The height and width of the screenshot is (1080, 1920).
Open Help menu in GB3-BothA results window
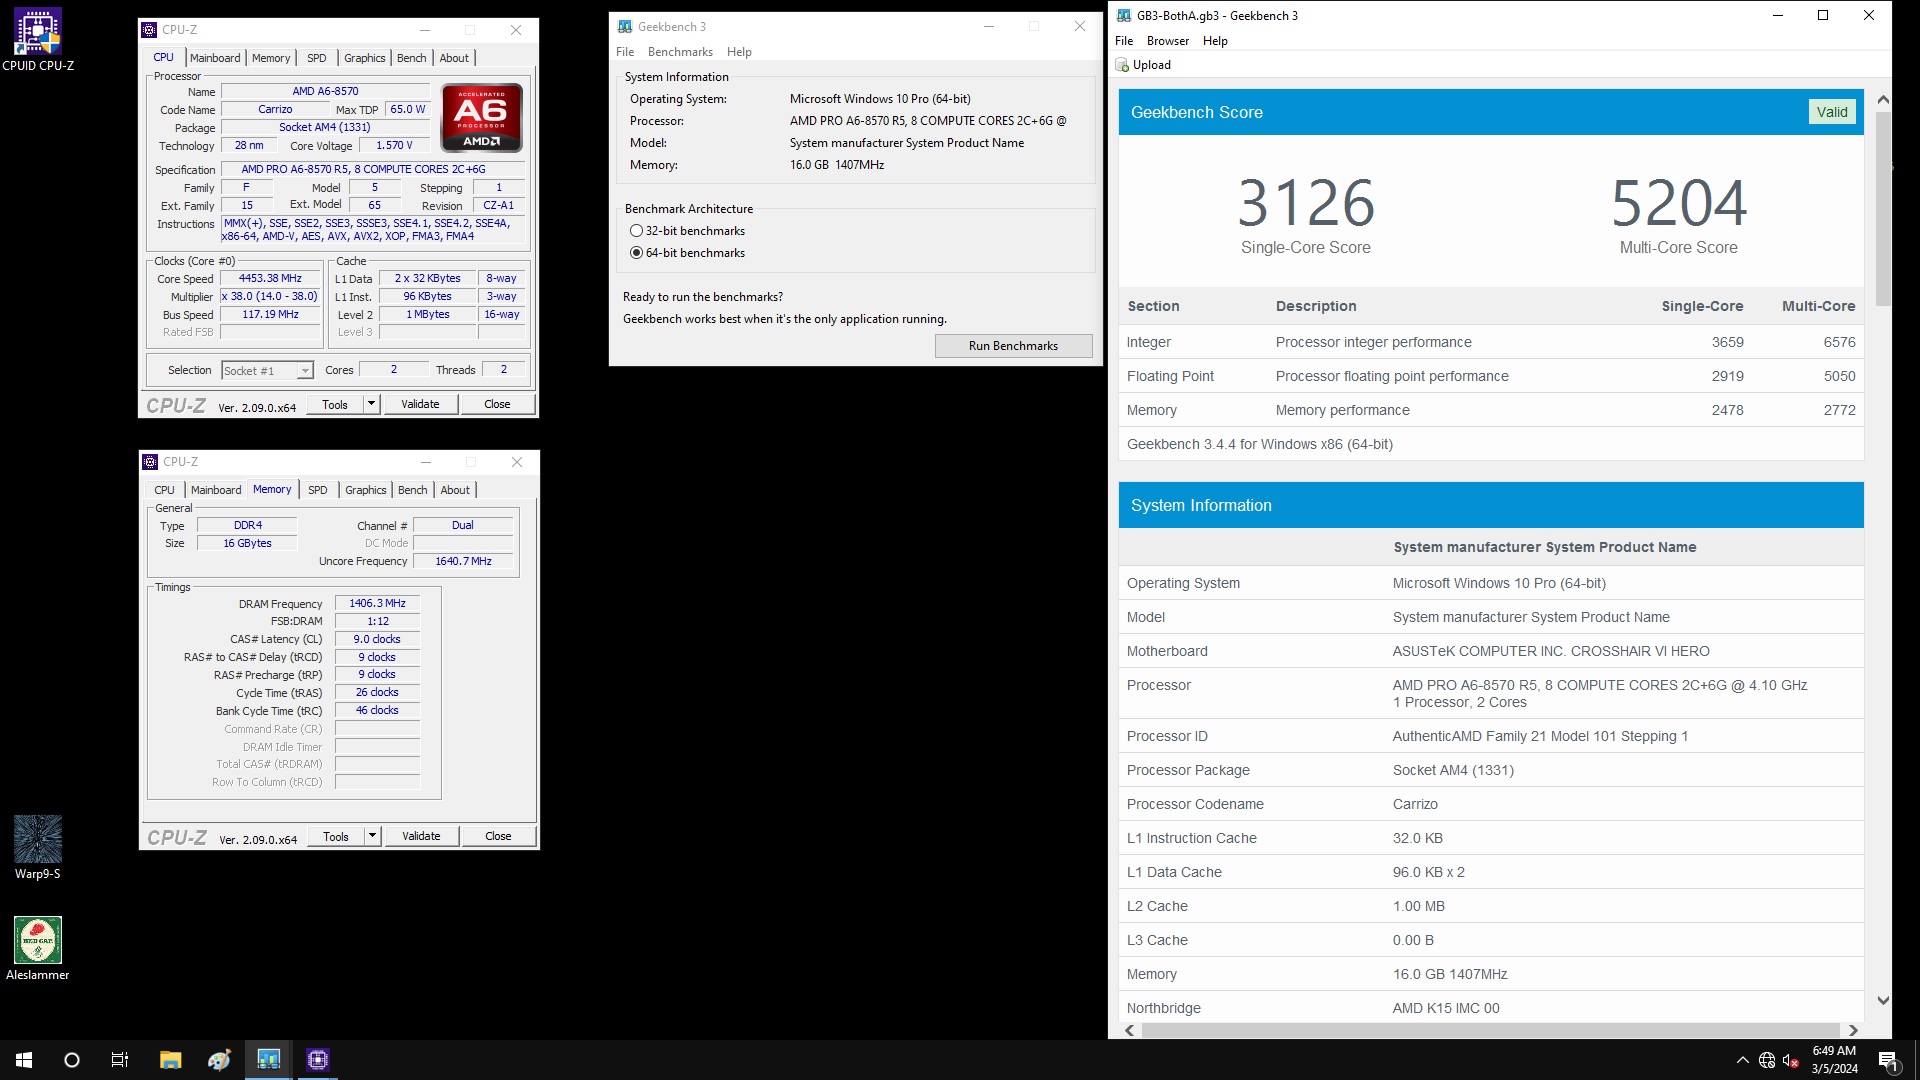tap(1215, 41)
